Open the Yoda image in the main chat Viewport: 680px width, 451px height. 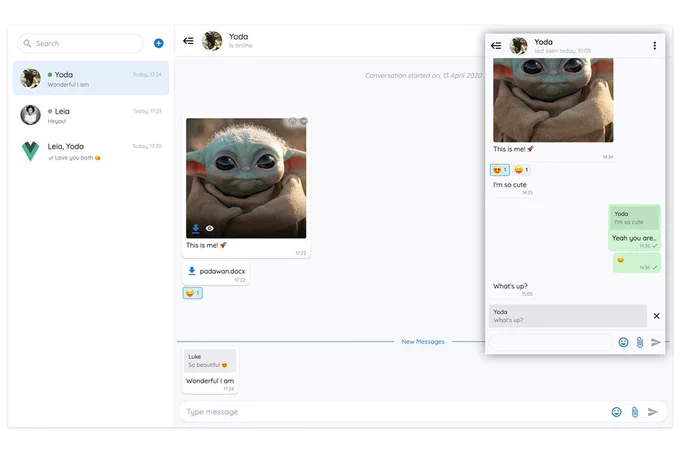click(x=246, y=178)
